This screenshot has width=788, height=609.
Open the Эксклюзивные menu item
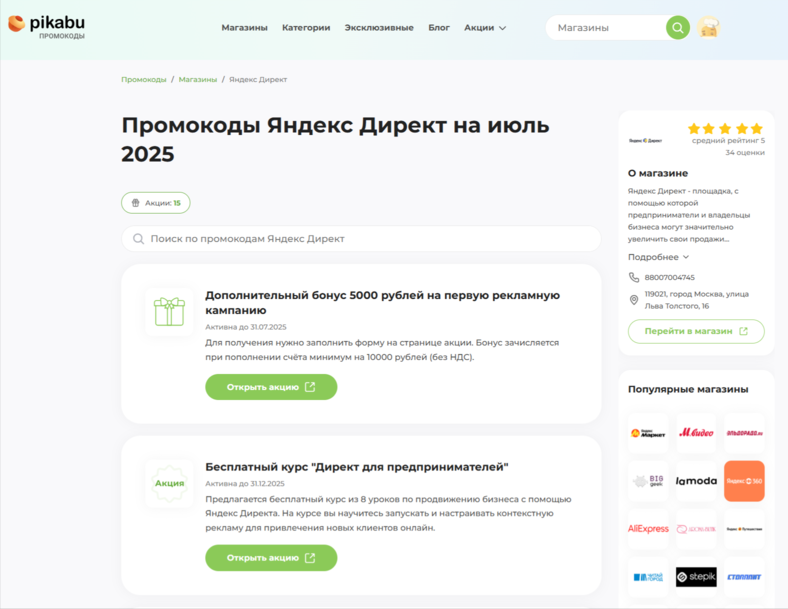[379, 28]
